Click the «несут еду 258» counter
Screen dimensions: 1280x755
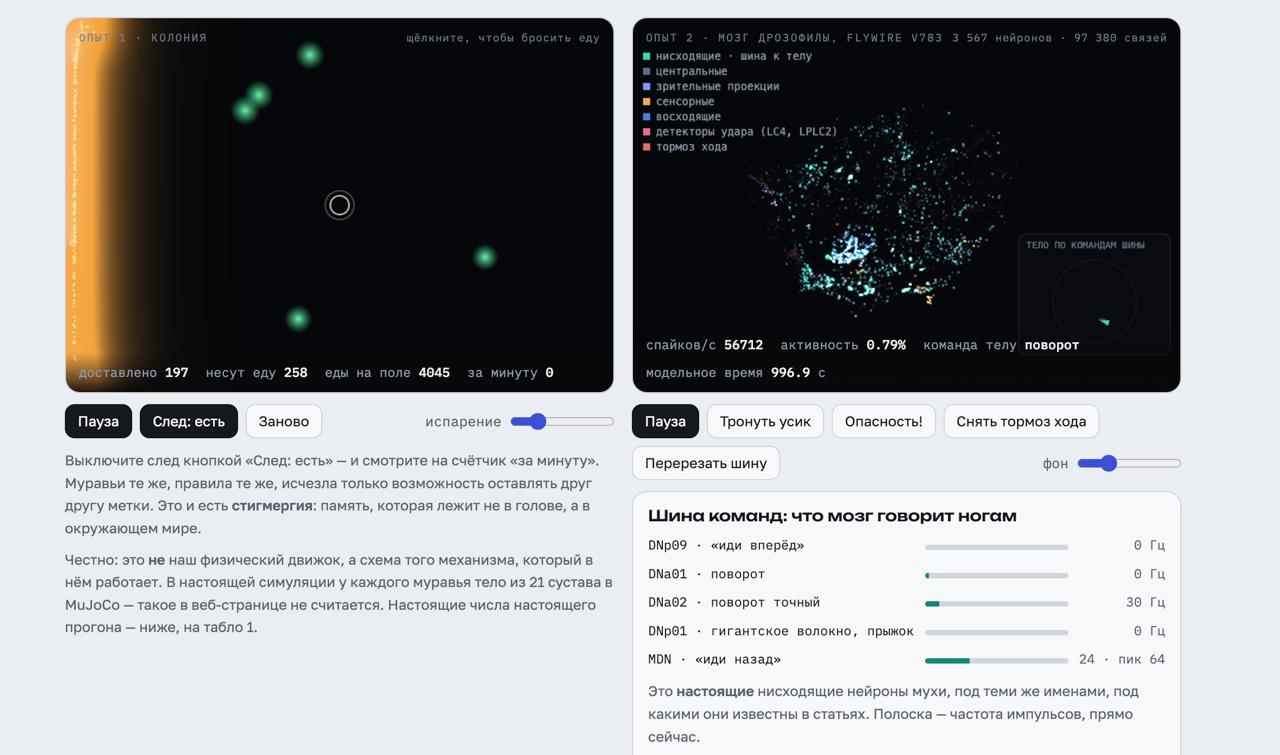[257, 372]
